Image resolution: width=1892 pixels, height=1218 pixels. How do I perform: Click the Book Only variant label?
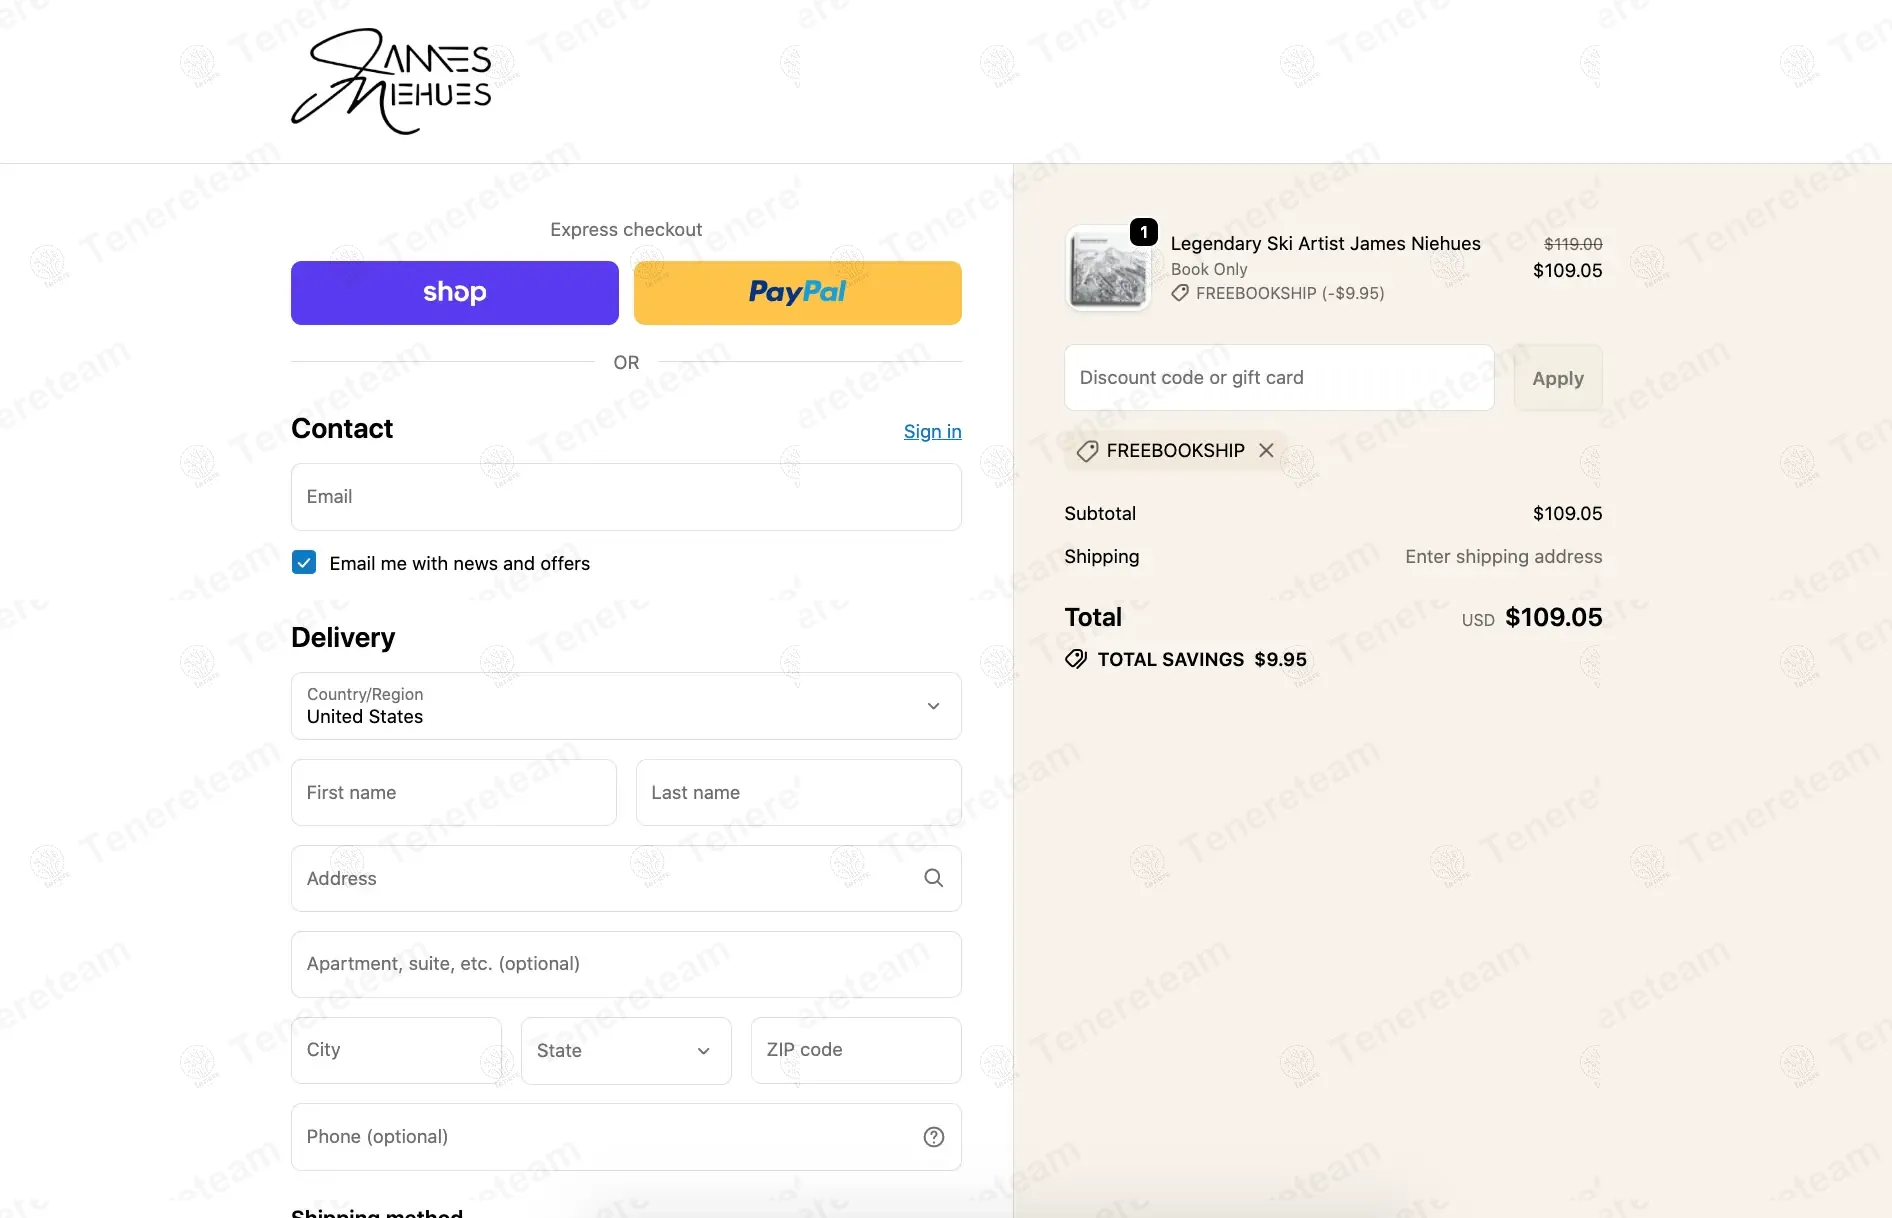click(1209, 269)
